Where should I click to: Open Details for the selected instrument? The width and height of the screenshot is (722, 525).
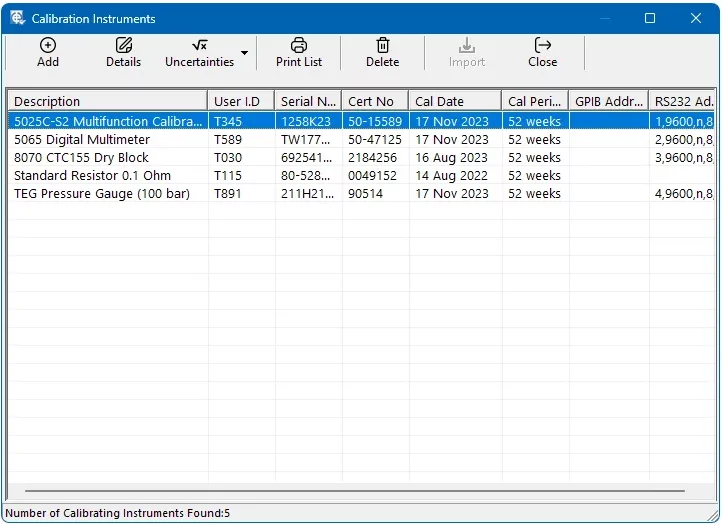click(x=124, y=45)
